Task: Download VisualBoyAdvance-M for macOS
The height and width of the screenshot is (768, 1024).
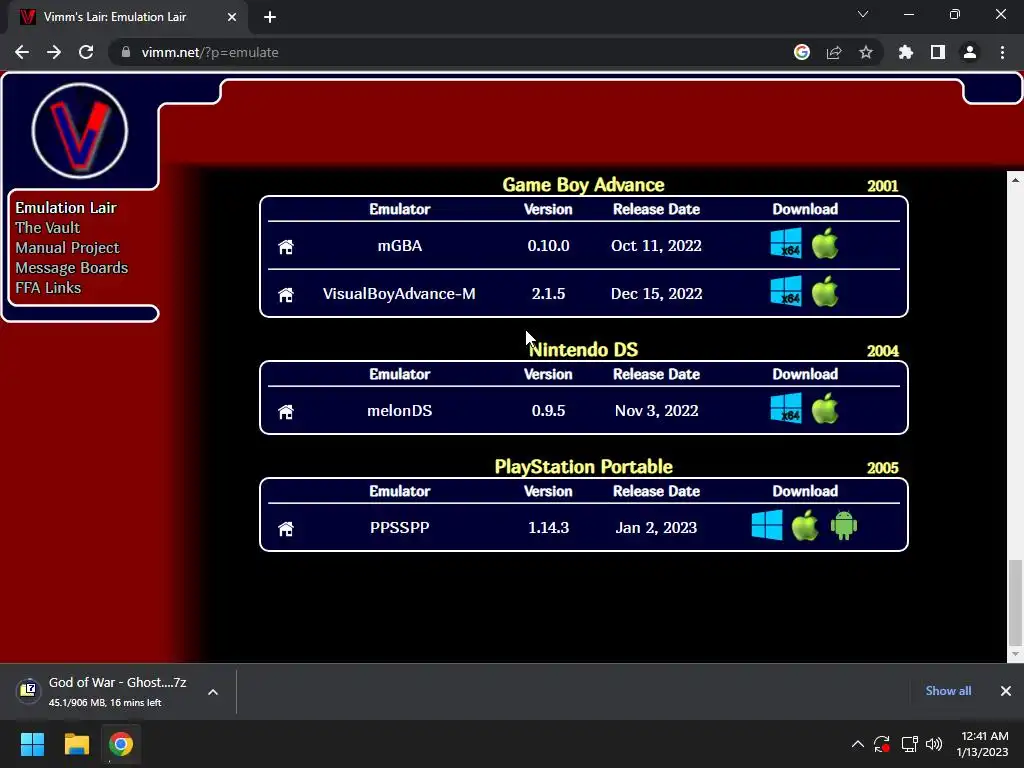Action: point(825,291)
